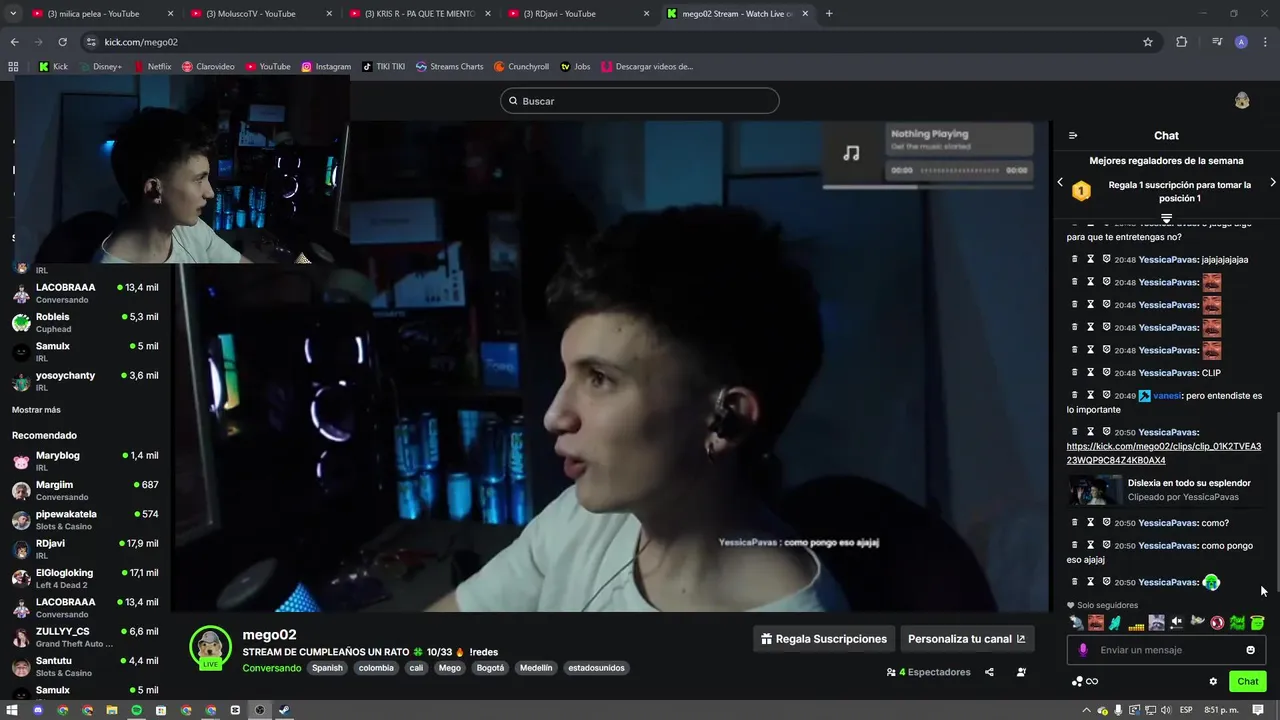Show hidden system tray icons

[x=1086, y=710]
